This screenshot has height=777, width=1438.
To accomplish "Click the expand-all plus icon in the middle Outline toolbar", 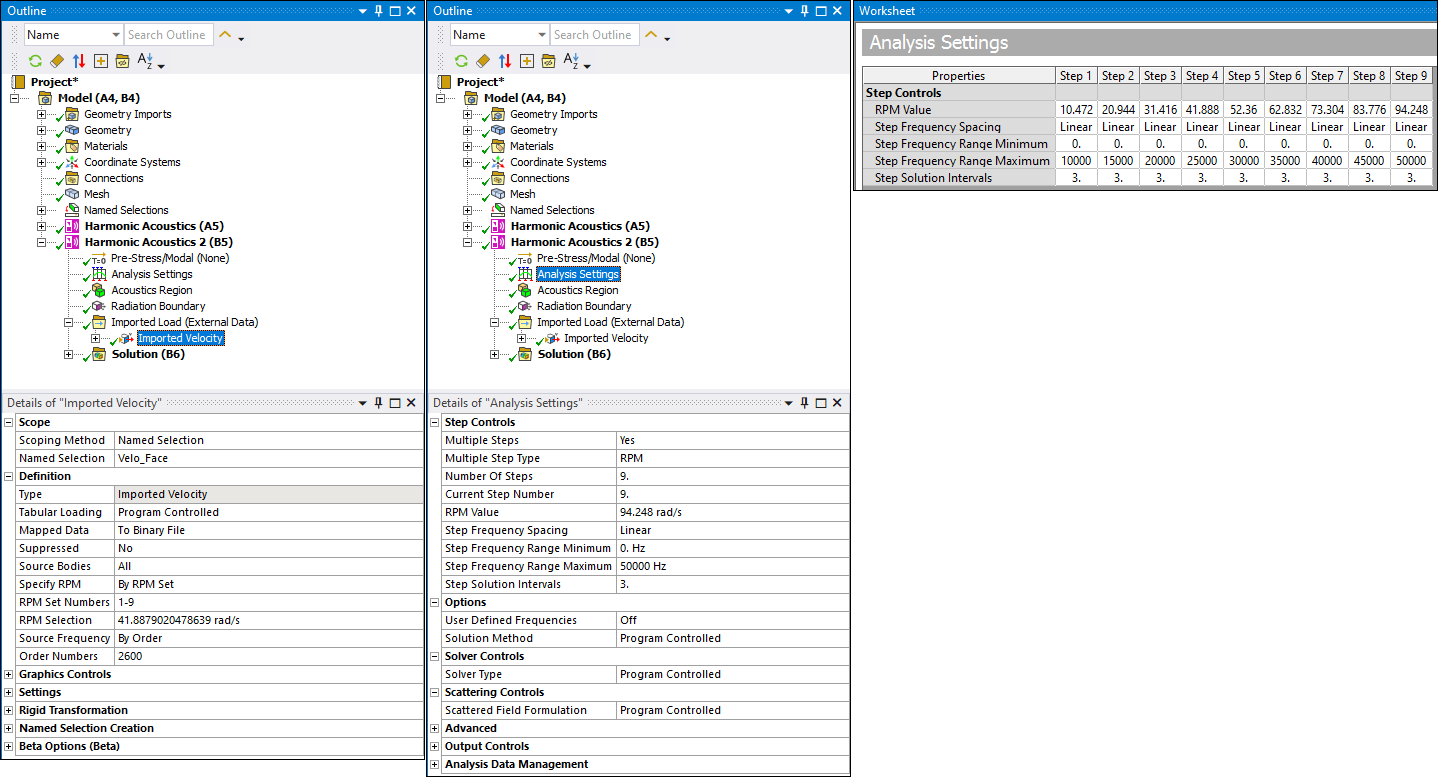I will pos(527,61).
